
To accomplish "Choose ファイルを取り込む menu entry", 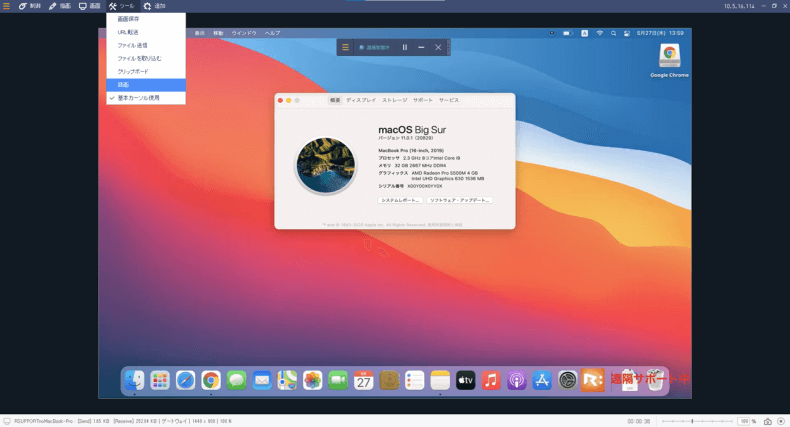I will click(x=146, y=58).
